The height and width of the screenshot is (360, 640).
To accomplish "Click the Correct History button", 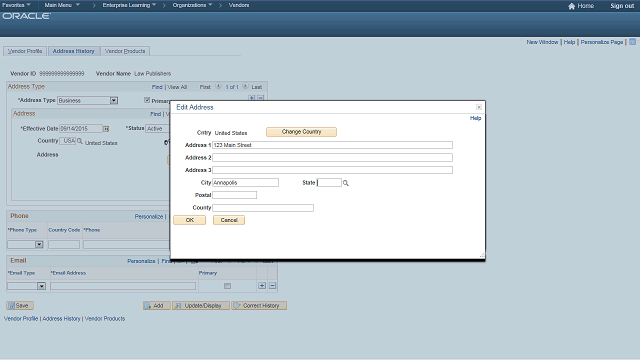I will tap(259, 305).
